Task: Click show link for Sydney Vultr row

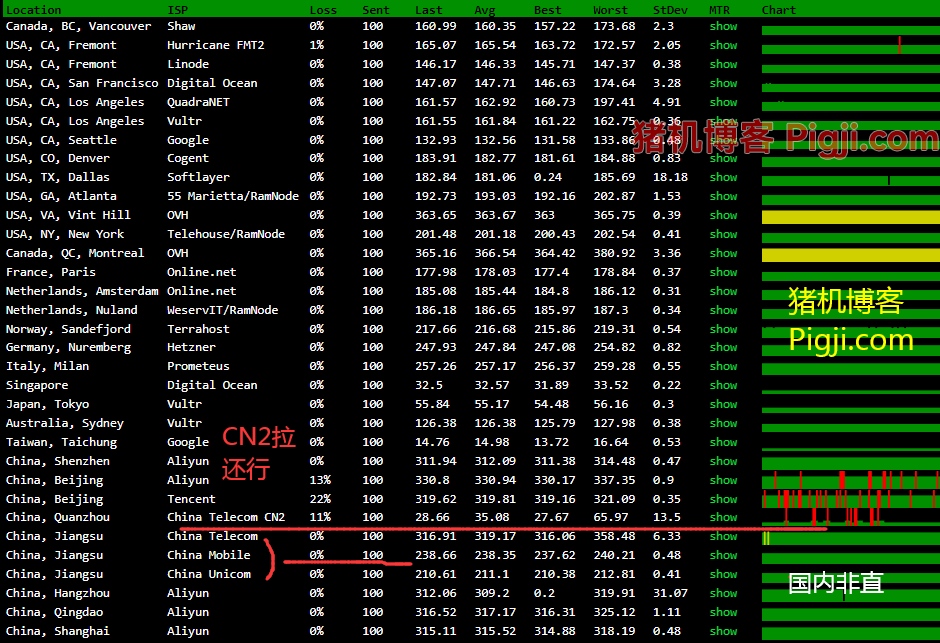Action: pyautogui.click(x=723, y=424)
